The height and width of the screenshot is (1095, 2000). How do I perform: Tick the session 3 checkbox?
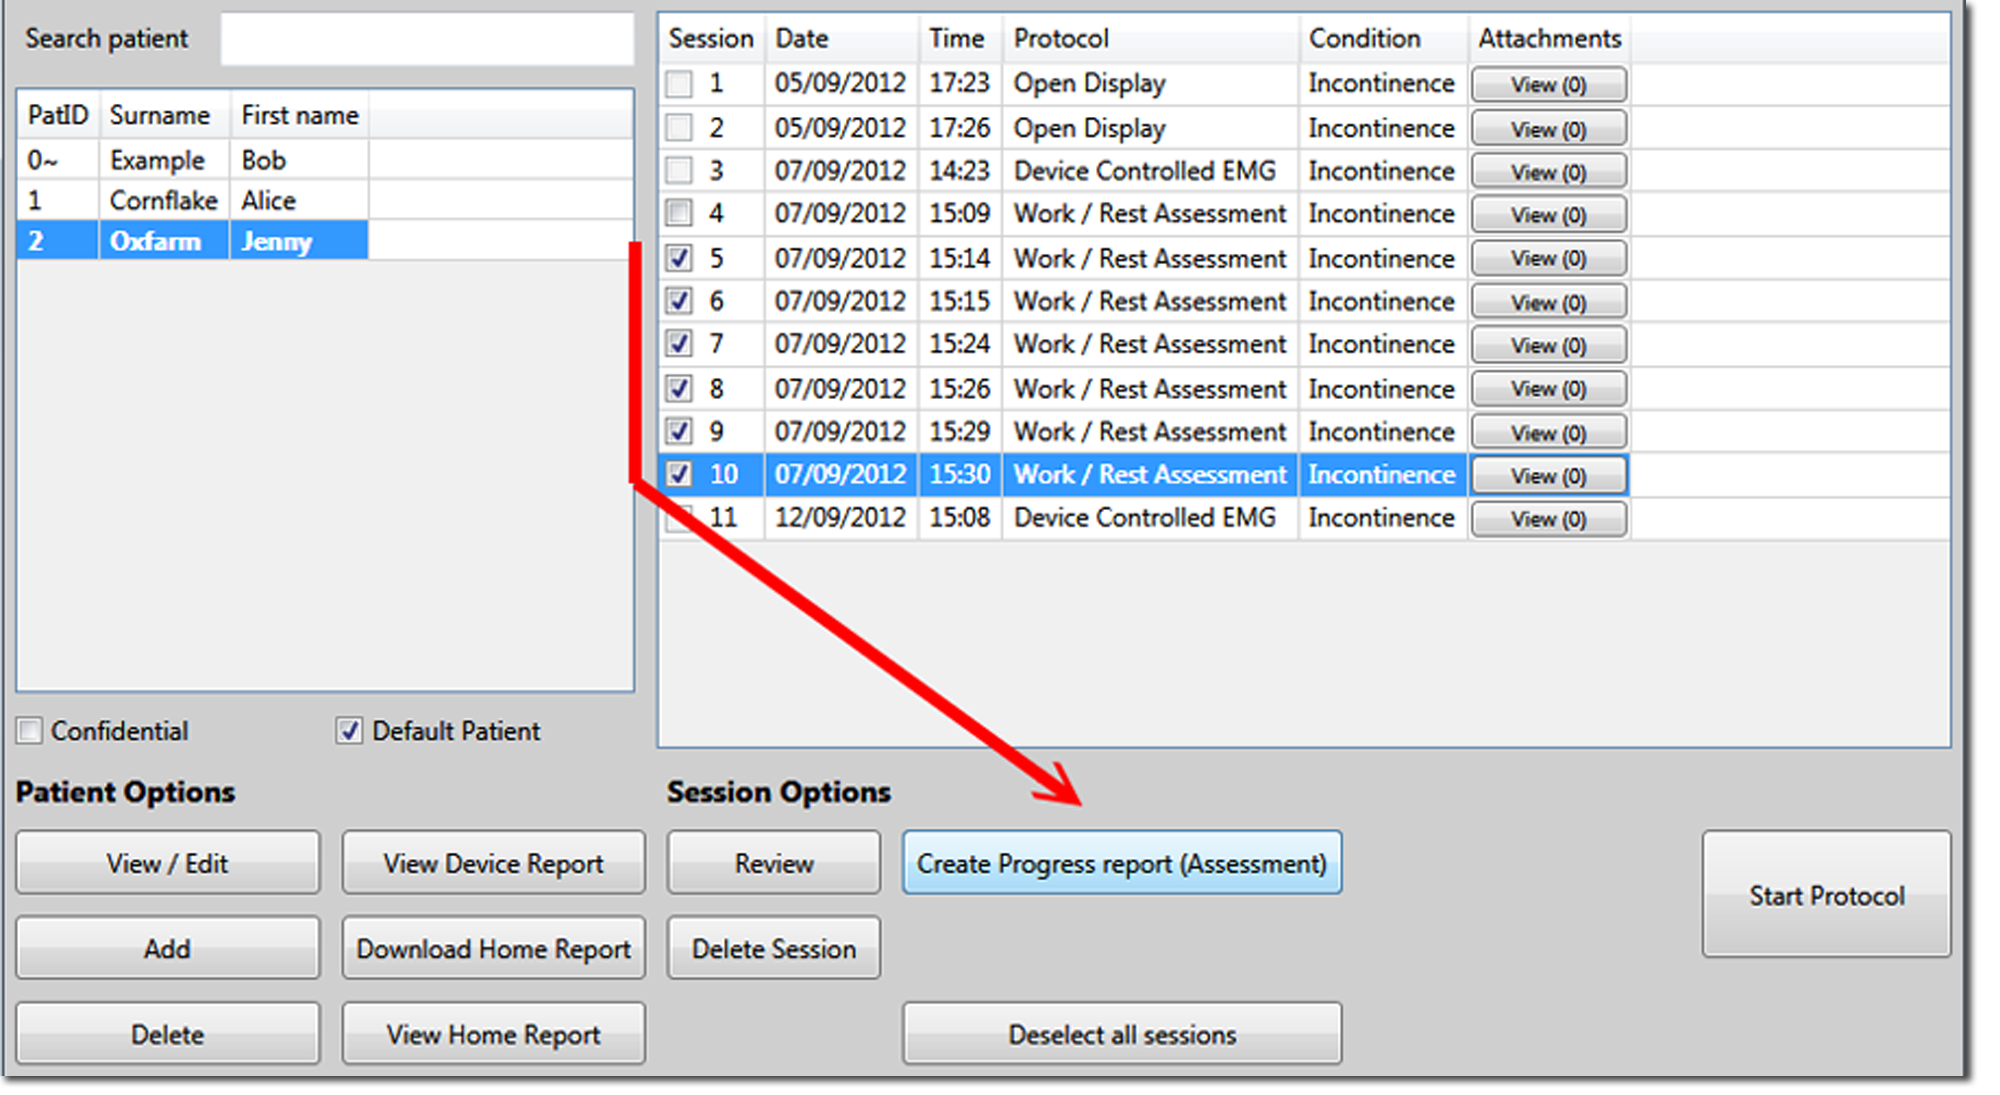pos(680,171)
